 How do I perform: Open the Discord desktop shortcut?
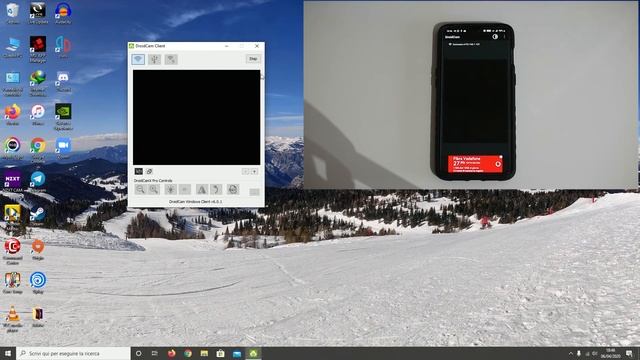63,81
